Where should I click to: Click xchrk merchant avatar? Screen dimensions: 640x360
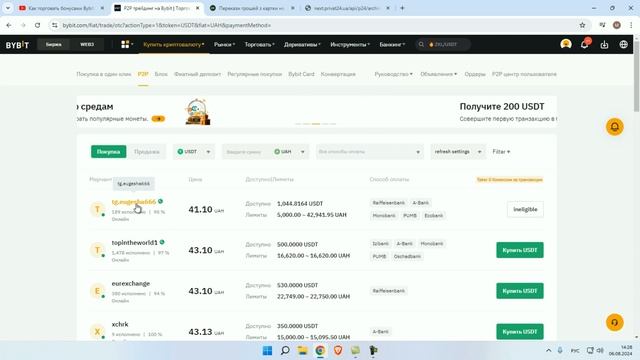97,331
